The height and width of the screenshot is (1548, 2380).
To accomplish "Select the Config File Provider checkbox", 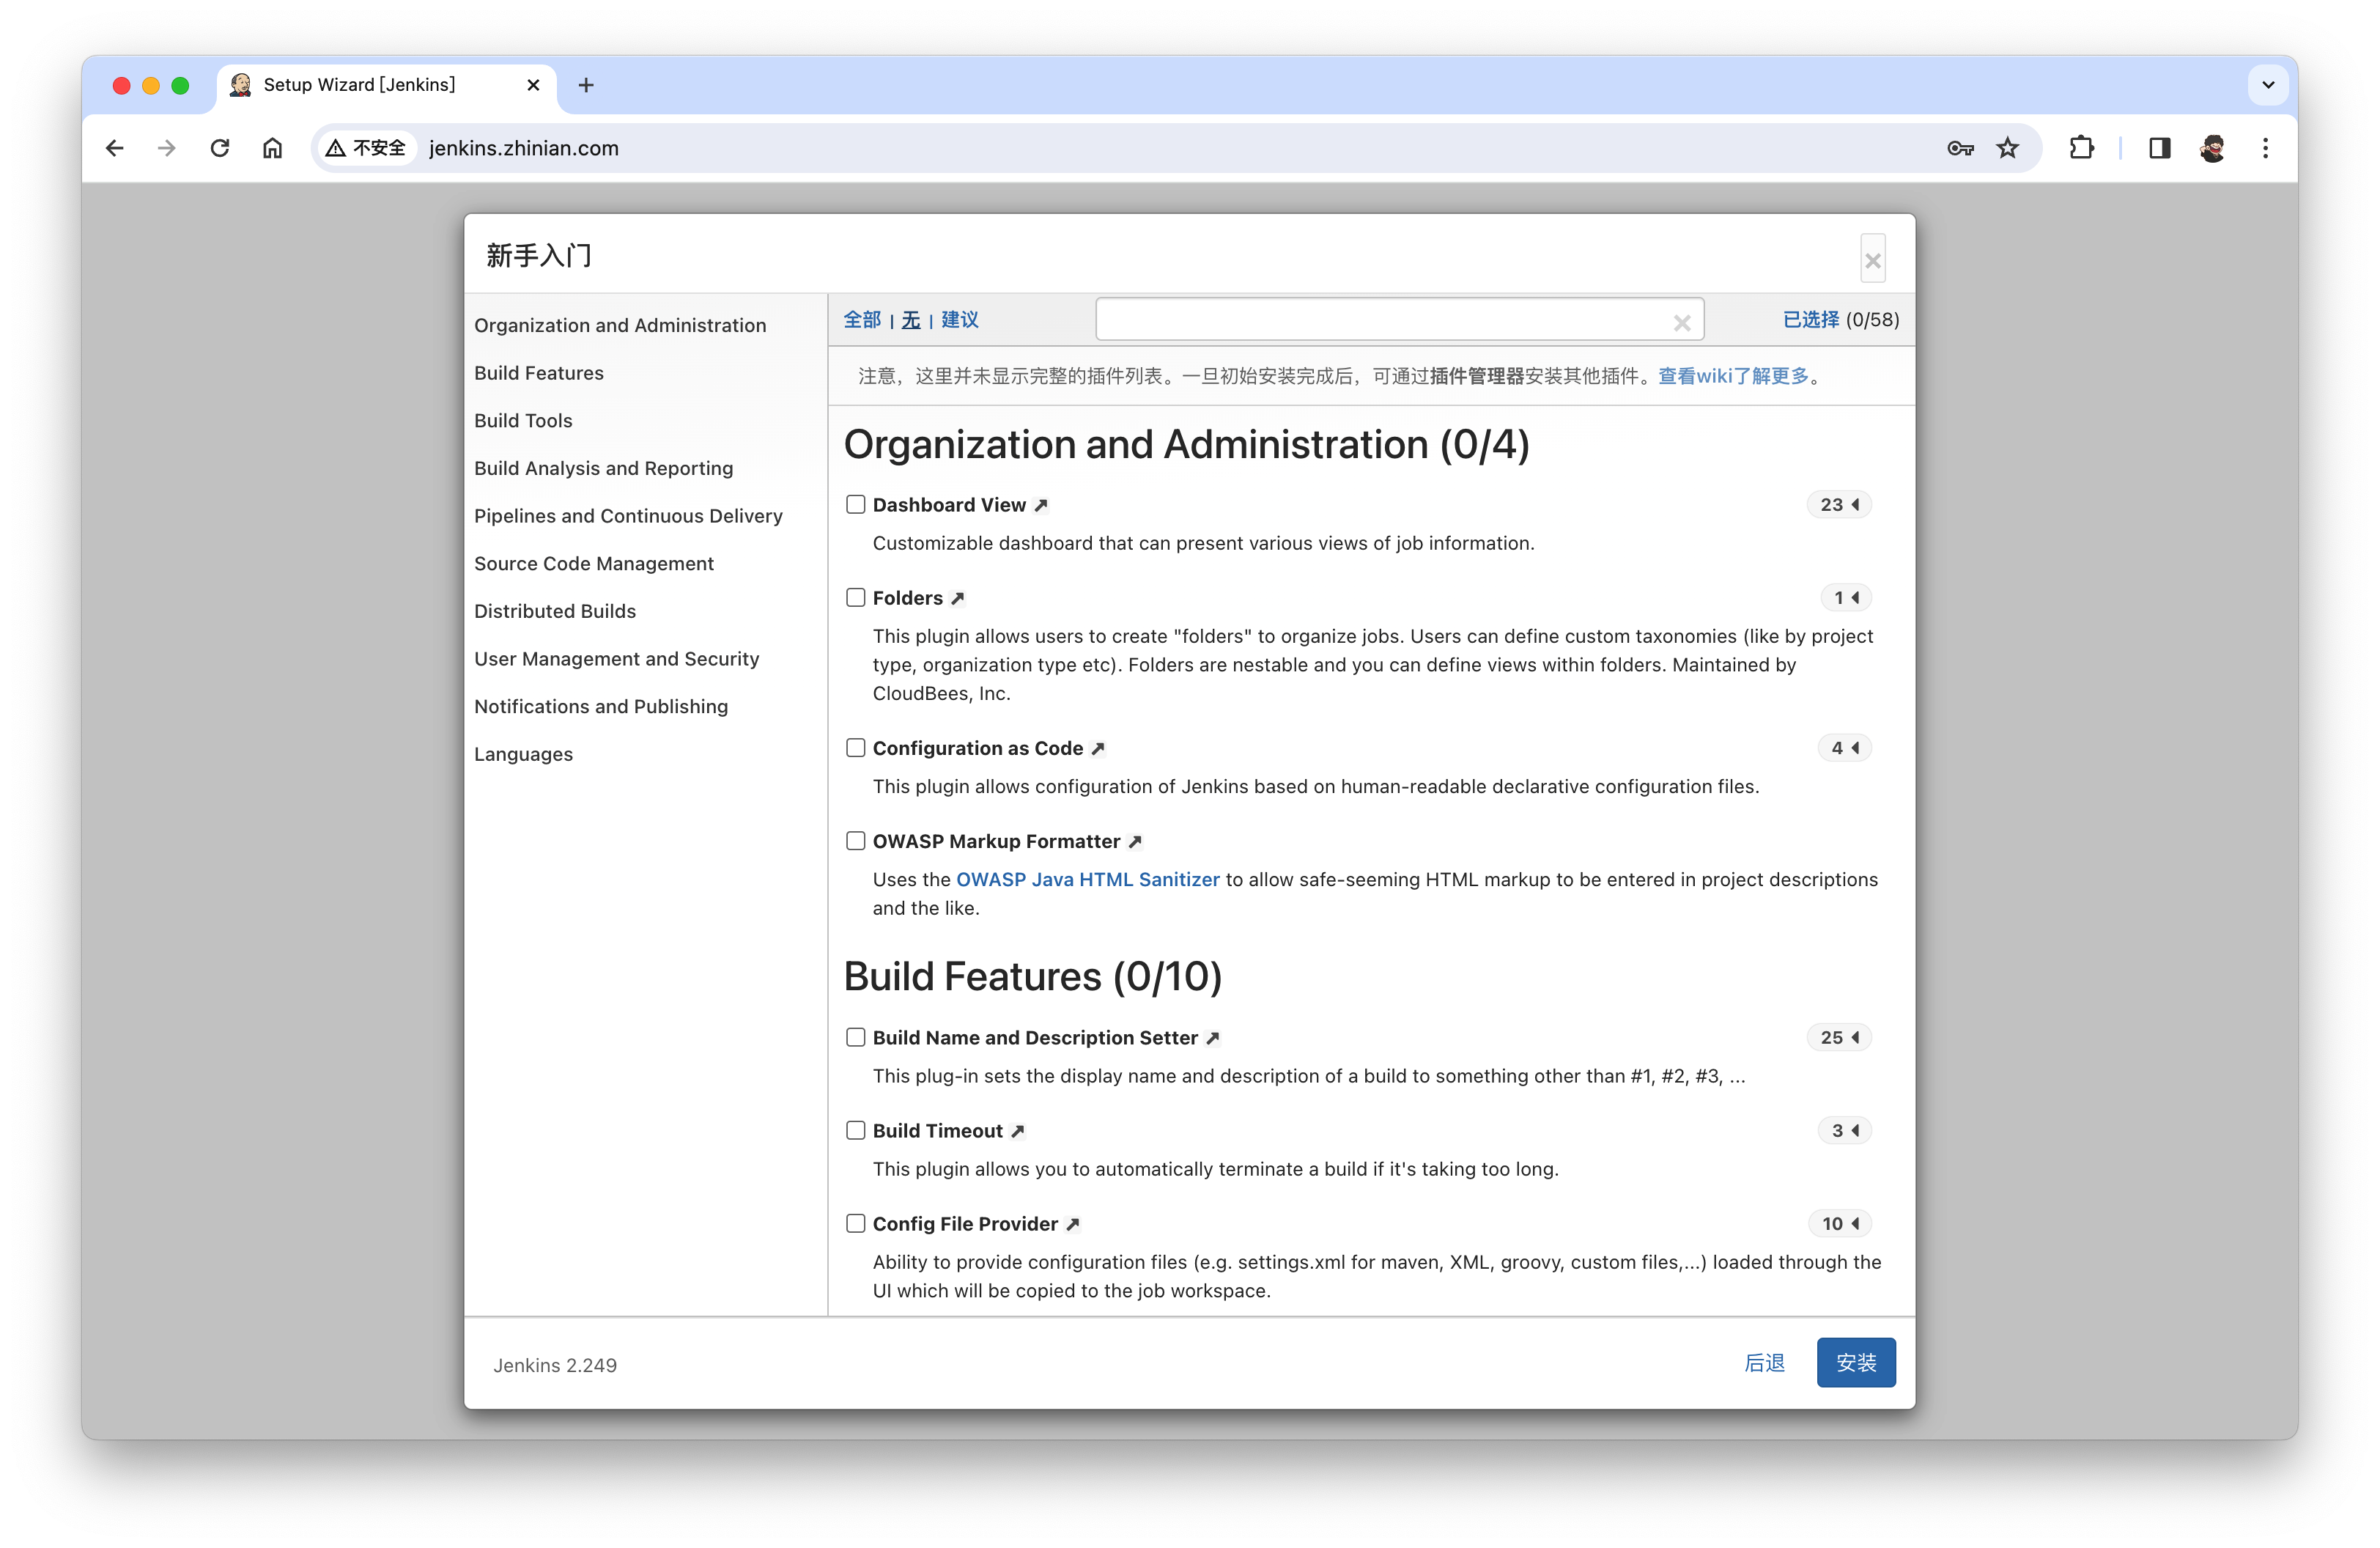I will [x=855, y=1223].
